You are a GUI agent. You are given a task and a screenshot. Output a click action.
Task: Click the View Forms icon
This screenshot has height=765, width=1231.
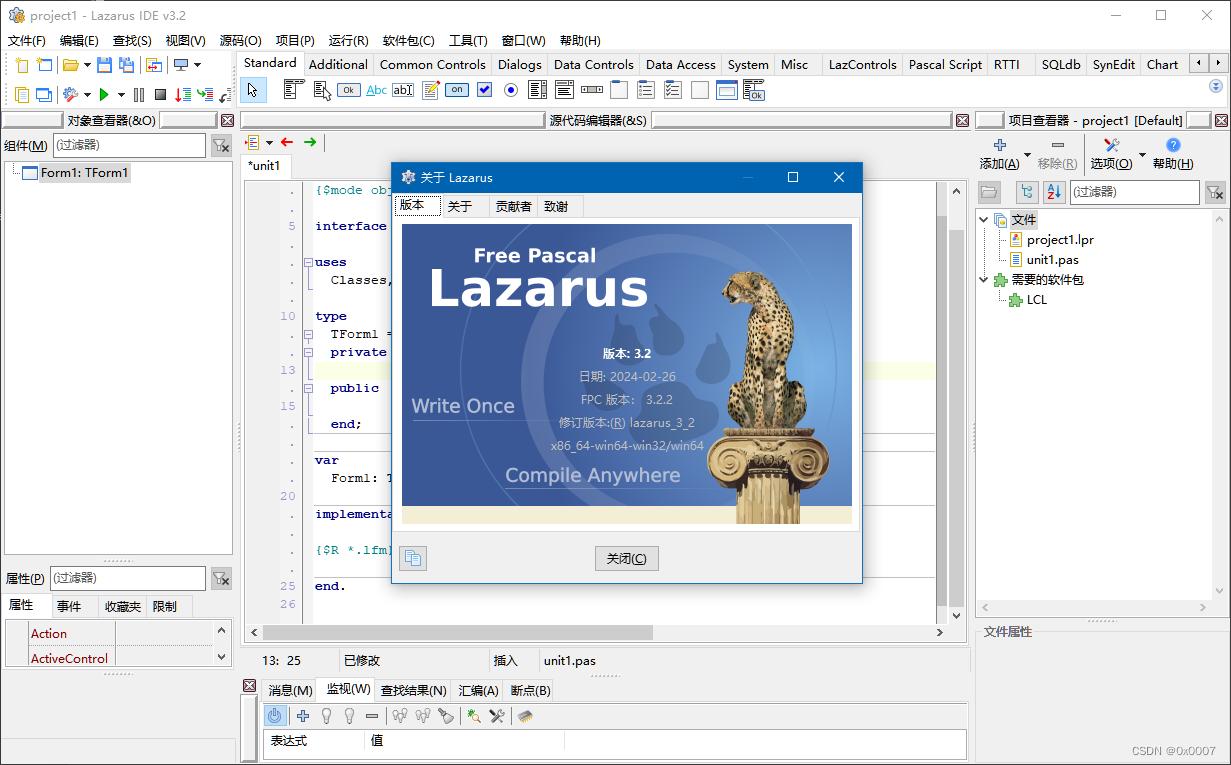(44, 95)
